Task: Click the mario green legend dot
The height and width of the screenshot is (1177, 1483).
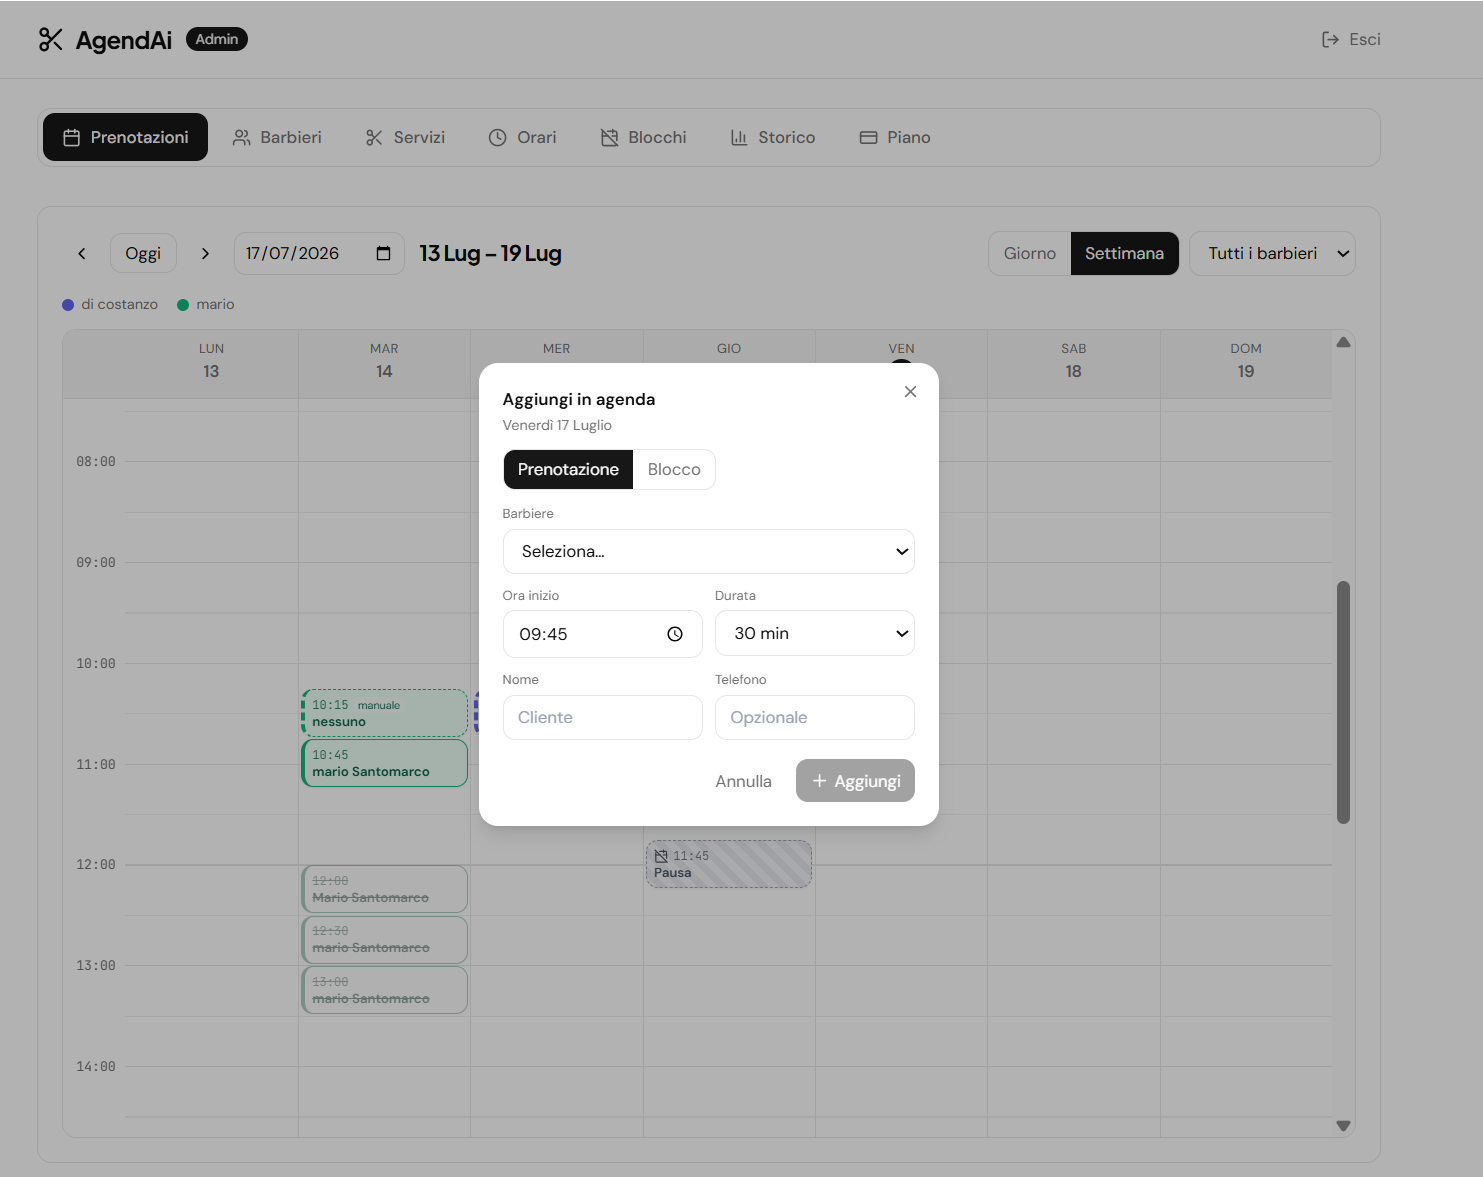Action: (x=183, y=305)
